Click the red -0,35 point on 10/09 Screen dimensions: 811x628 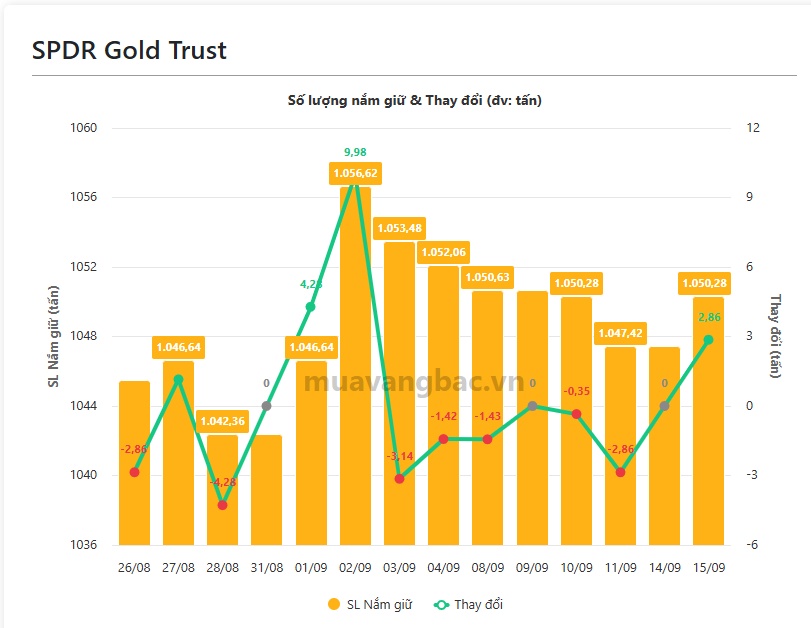(576, 414)
